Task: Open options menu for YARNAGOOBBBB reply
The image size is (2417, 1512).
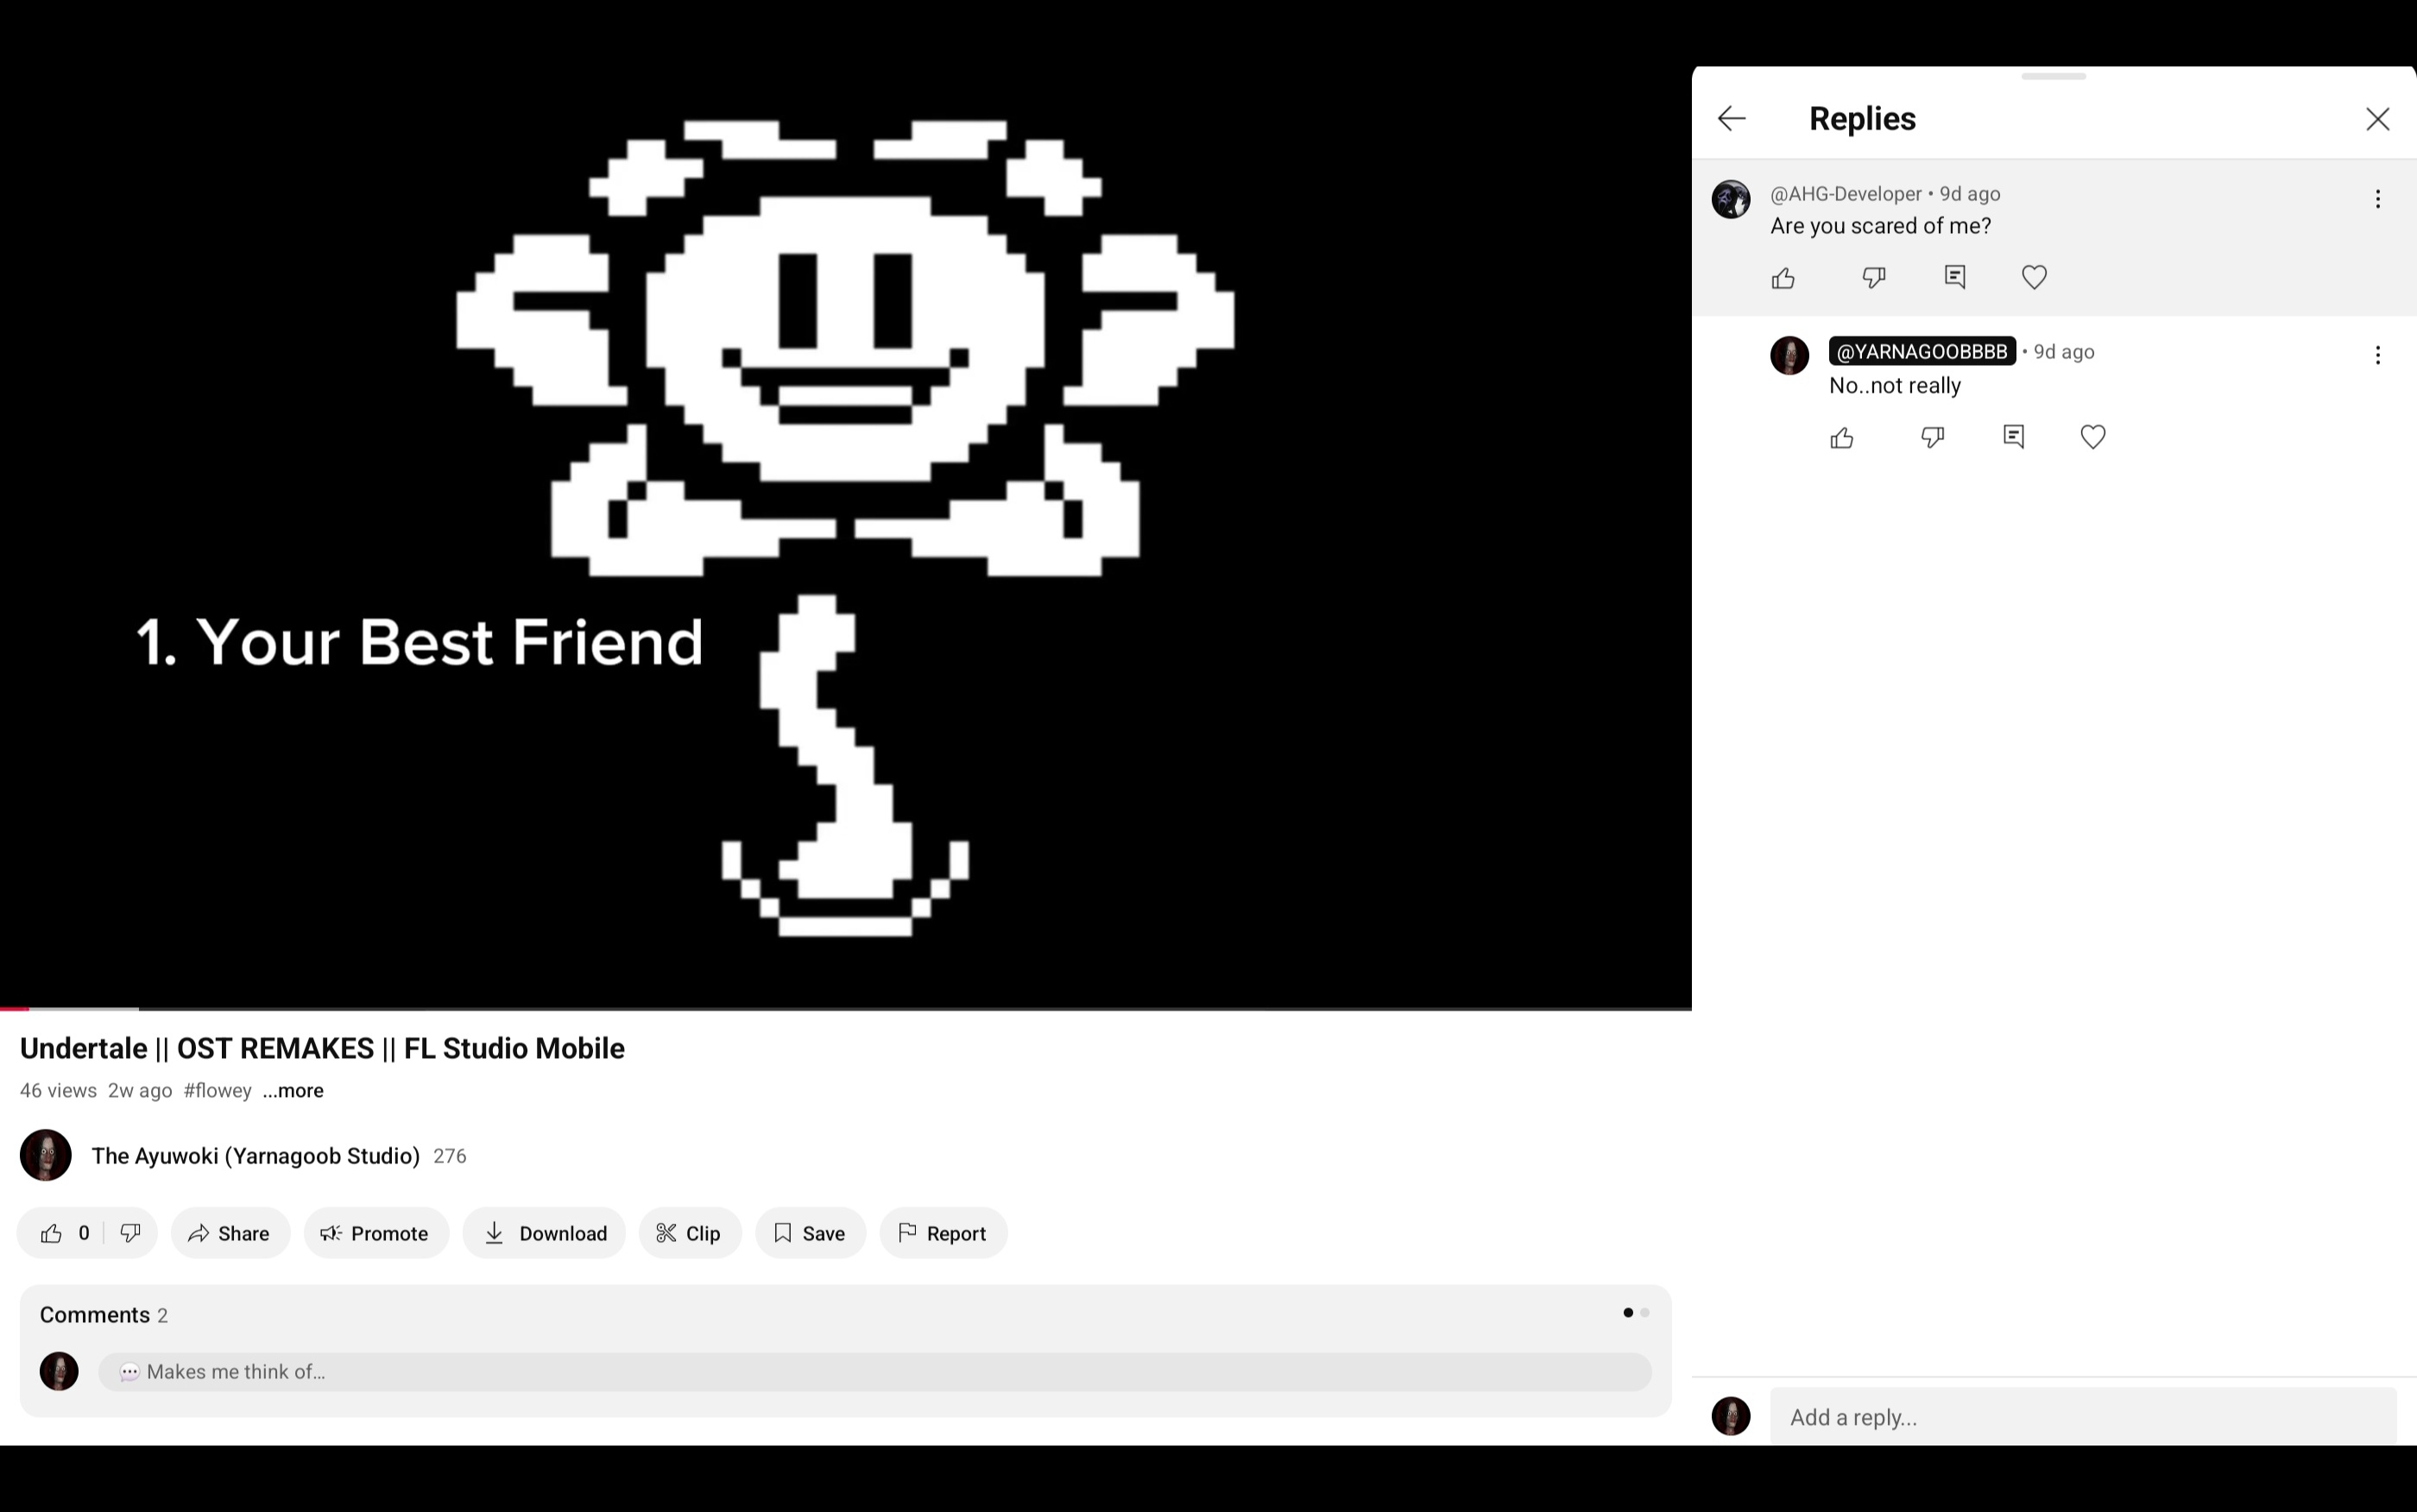Action: 2377,355
